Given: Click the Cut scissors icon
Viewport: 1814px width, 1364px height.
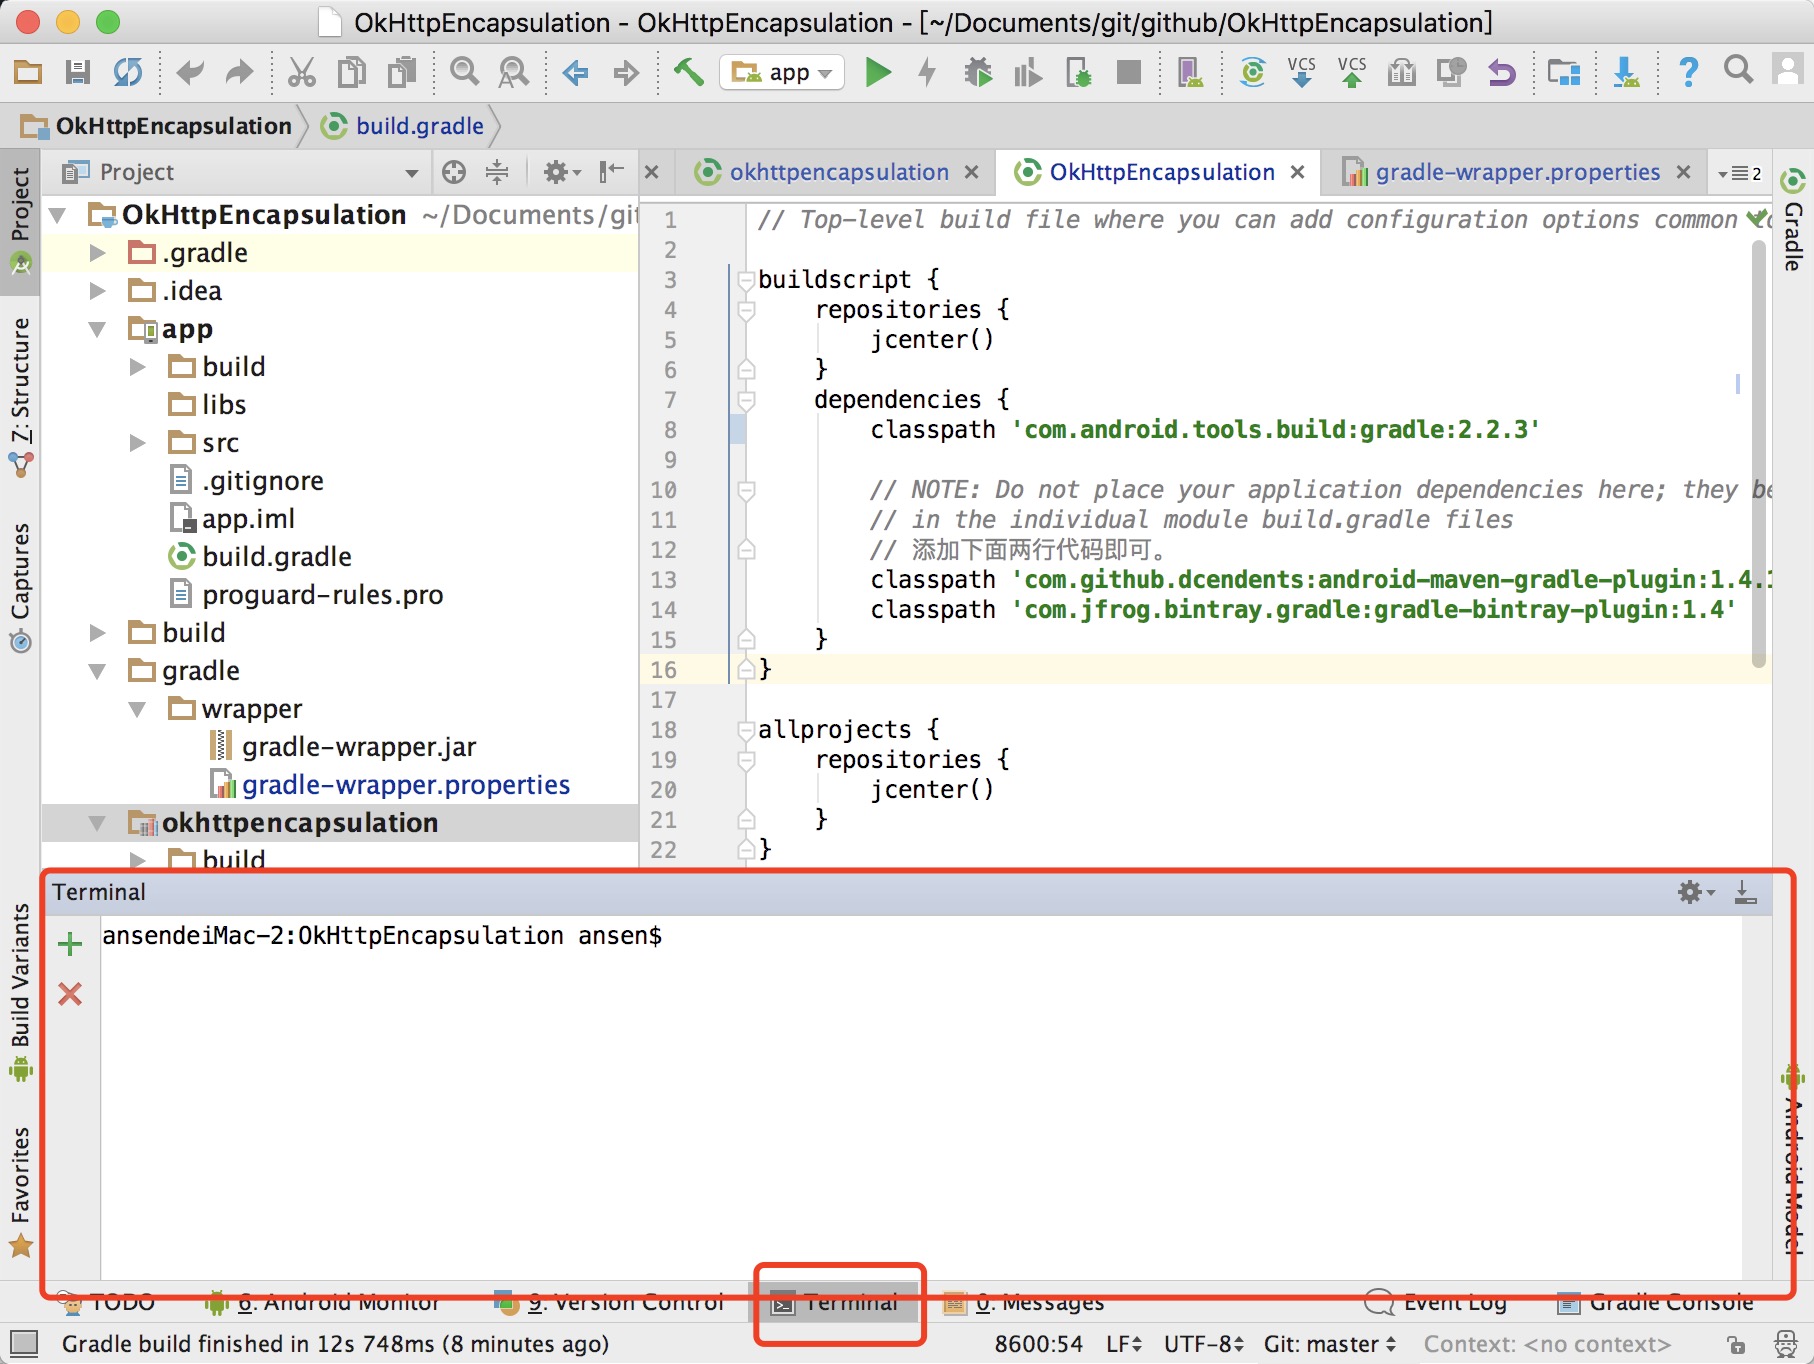Looking at the screenshot, I should [301, 72].
